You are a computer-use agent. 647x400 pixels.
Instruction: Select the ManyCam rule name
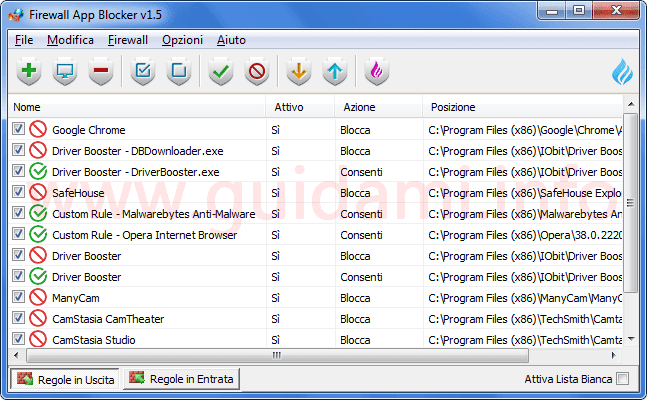(76, 298)
